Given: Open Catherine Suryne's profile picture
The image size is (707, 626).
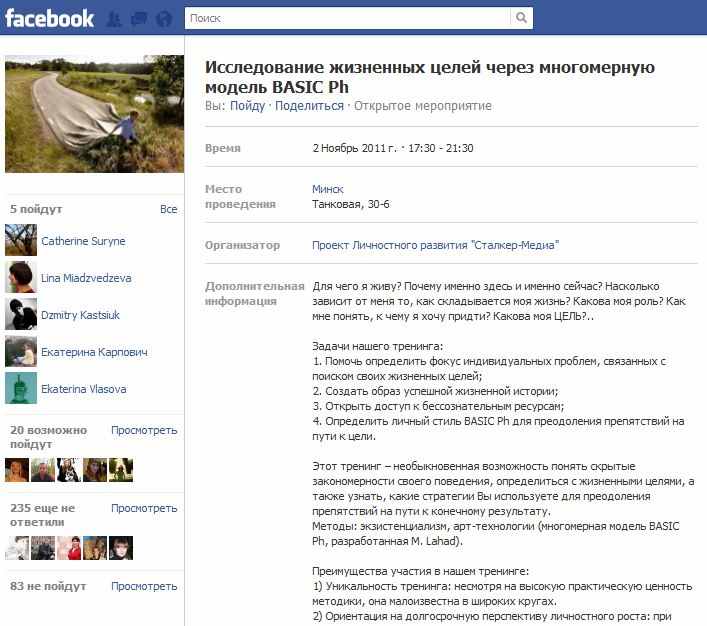Looking at the screenshot, I should 21,240.
